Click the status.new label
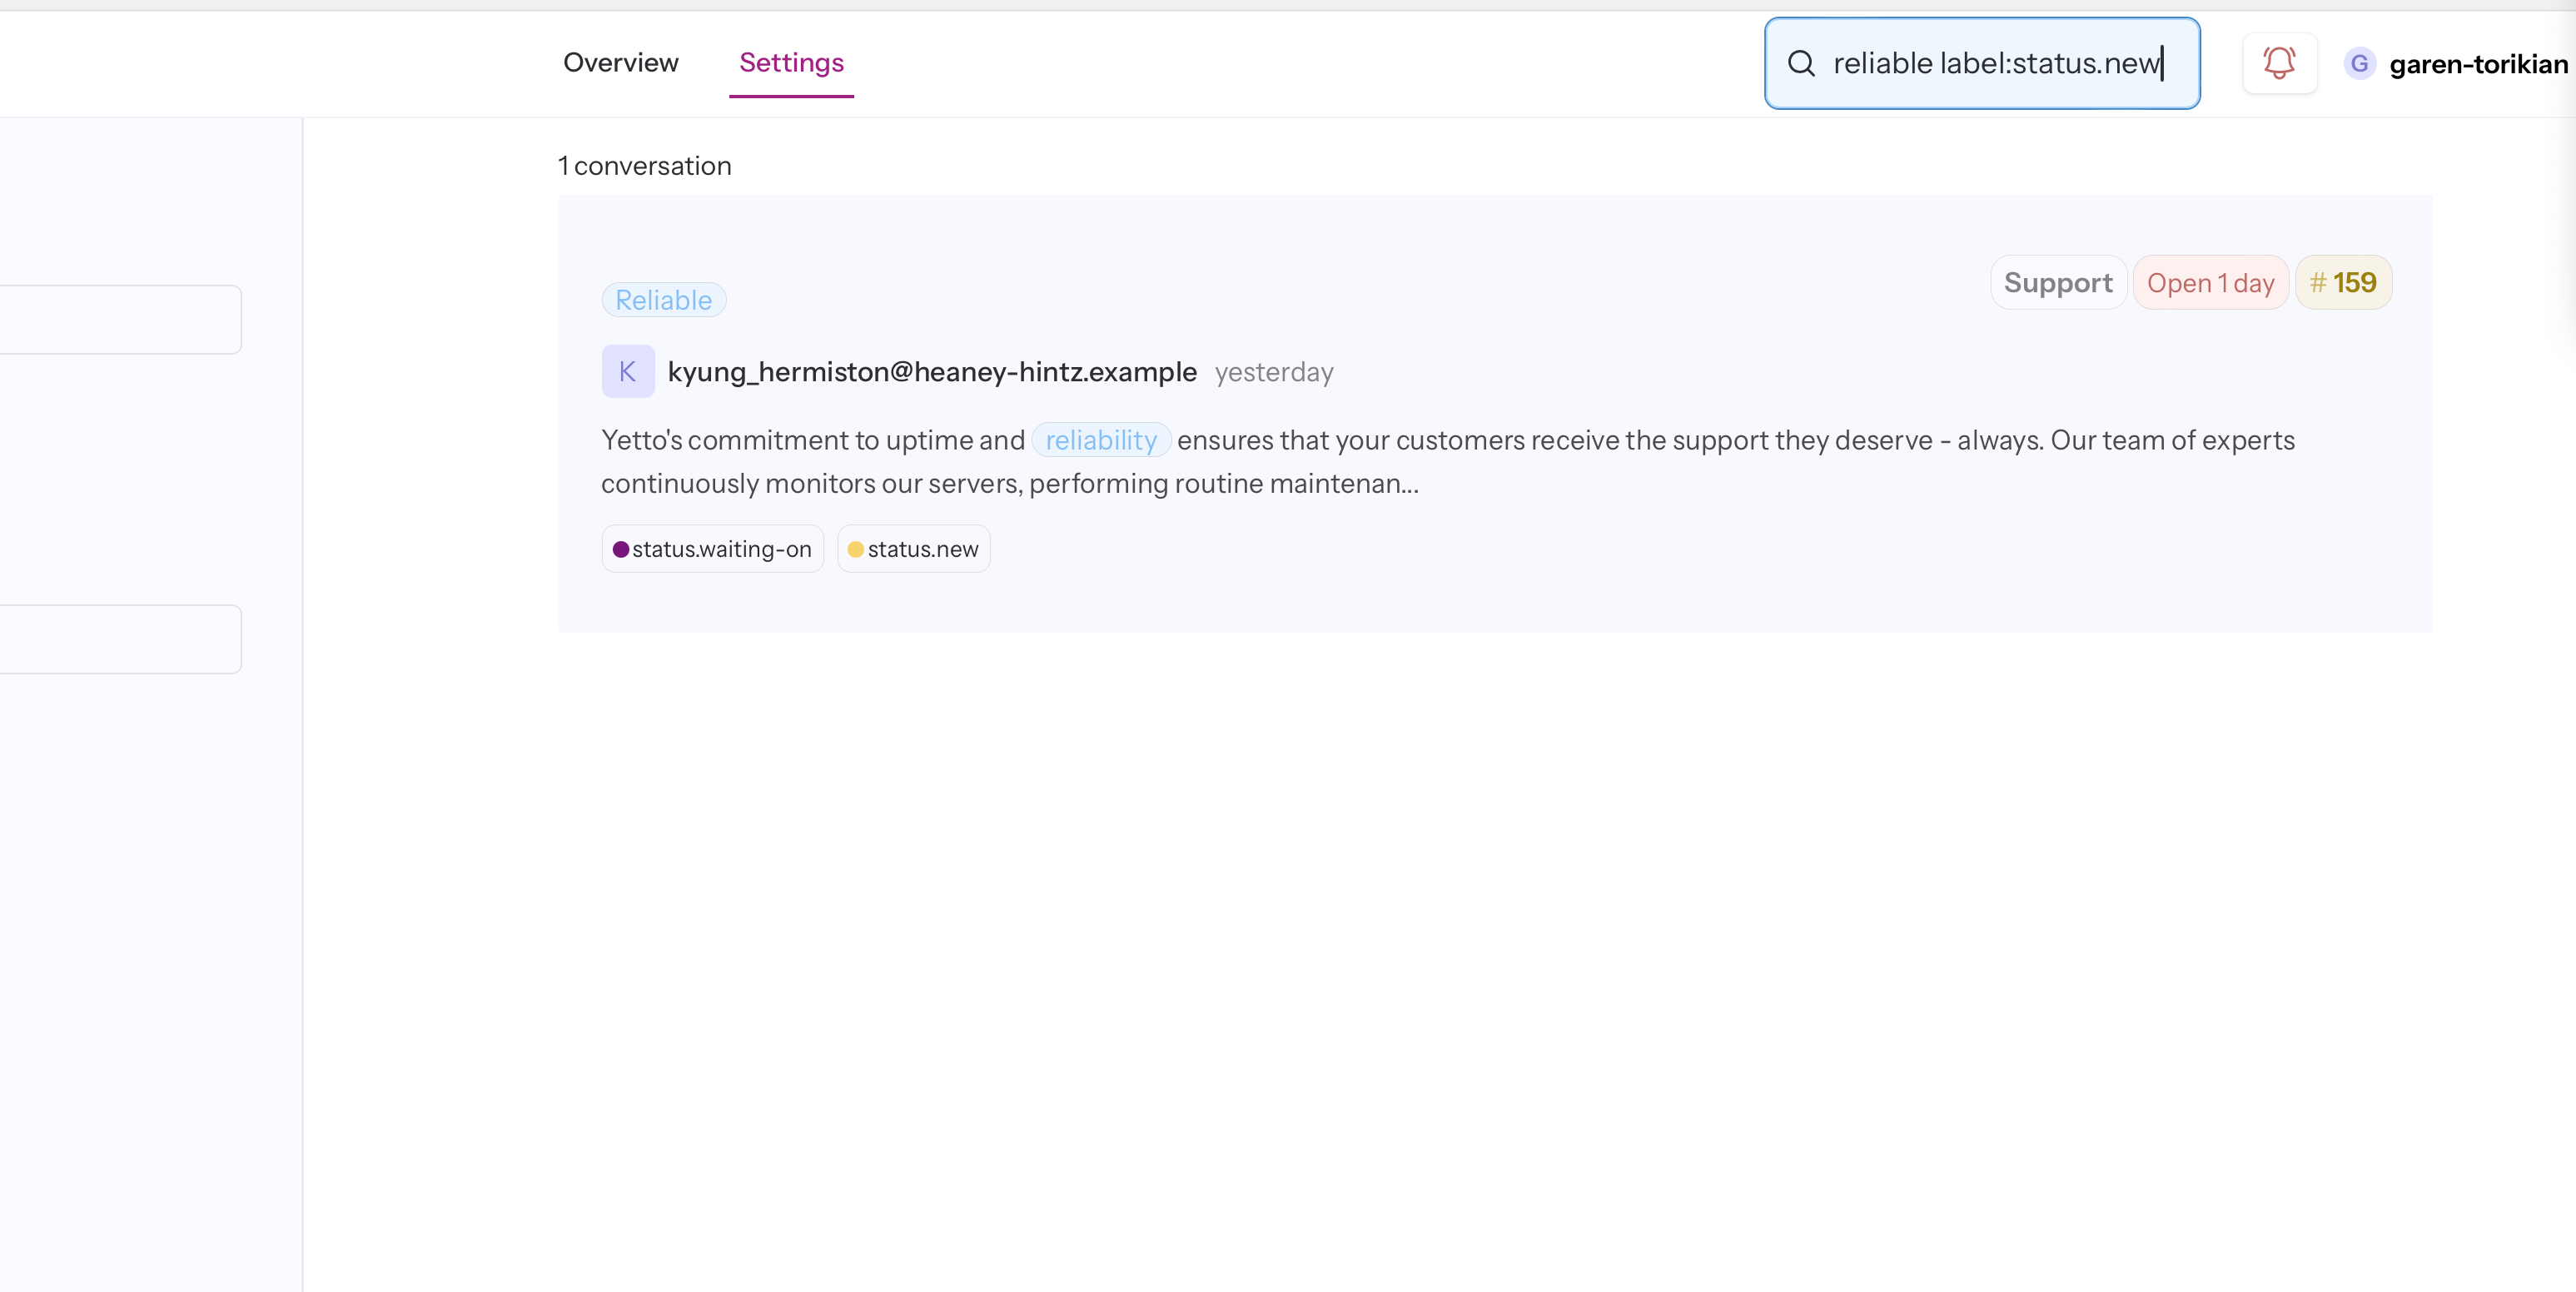The height and width of the screenshot is (1292, 2576). [914, 549]
